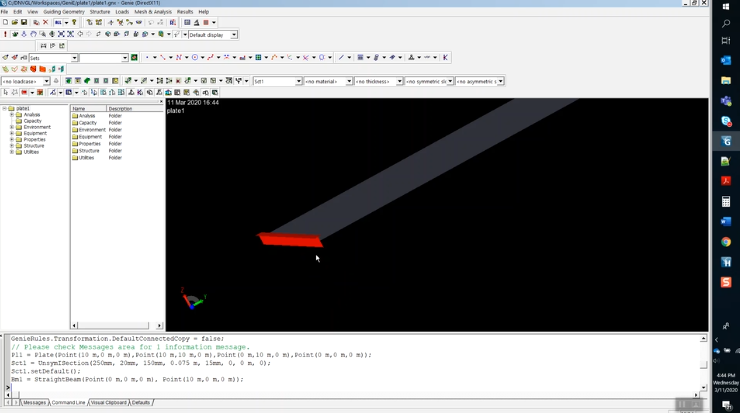Click the green grid plate tool icon
The width and height of the screenshot is (740, 413).
(x=258, y=58)
